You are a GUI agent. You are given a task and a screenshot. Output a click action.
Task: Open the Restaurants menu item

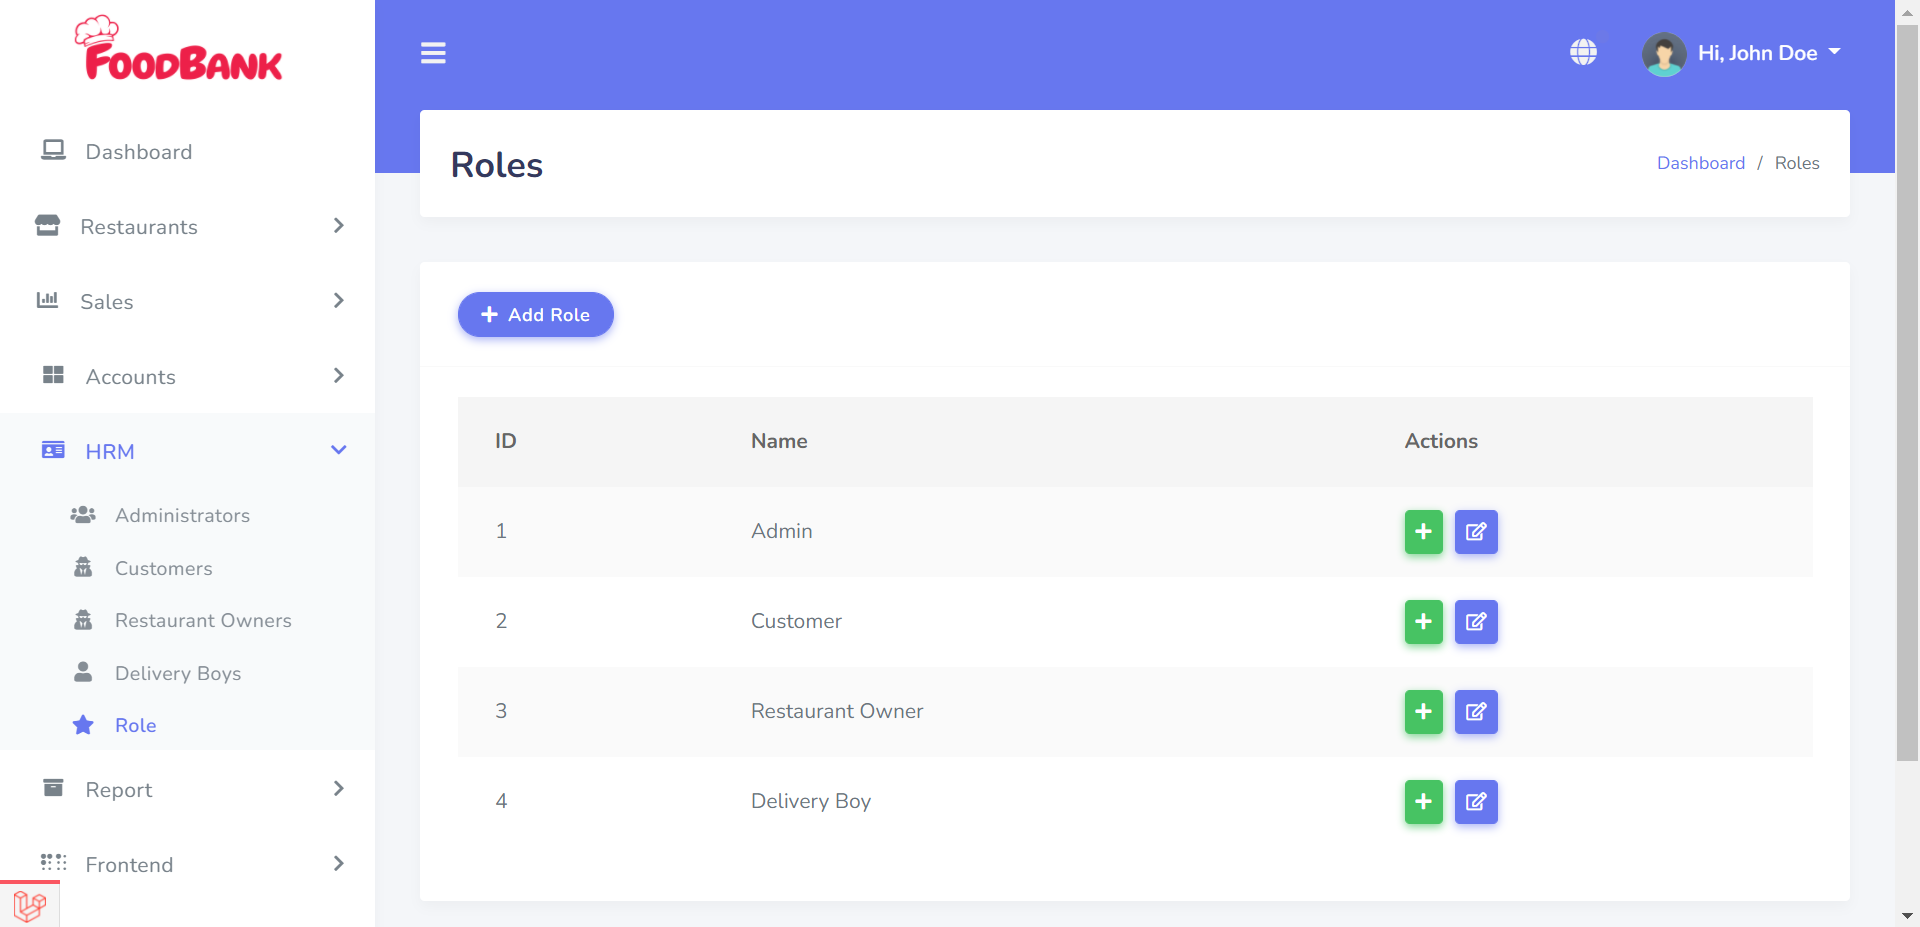tap(139, 227)
